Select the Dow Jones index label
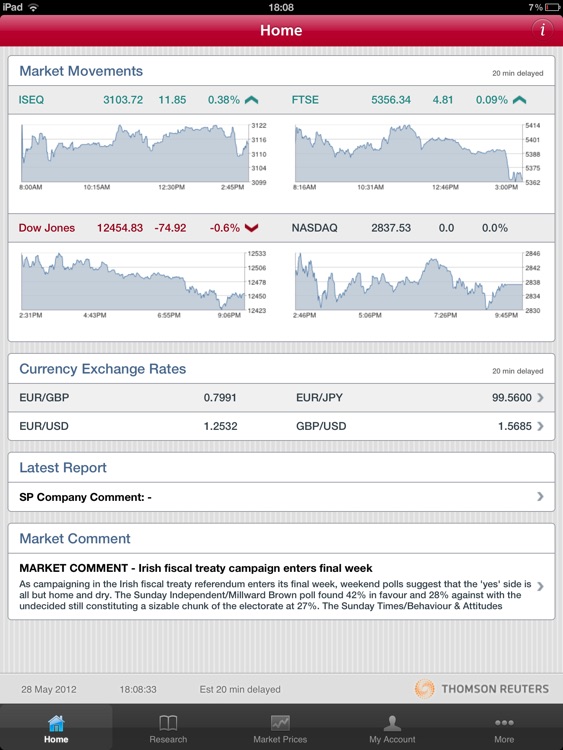This screenshot has width=563, height=750. coord(46,228)
